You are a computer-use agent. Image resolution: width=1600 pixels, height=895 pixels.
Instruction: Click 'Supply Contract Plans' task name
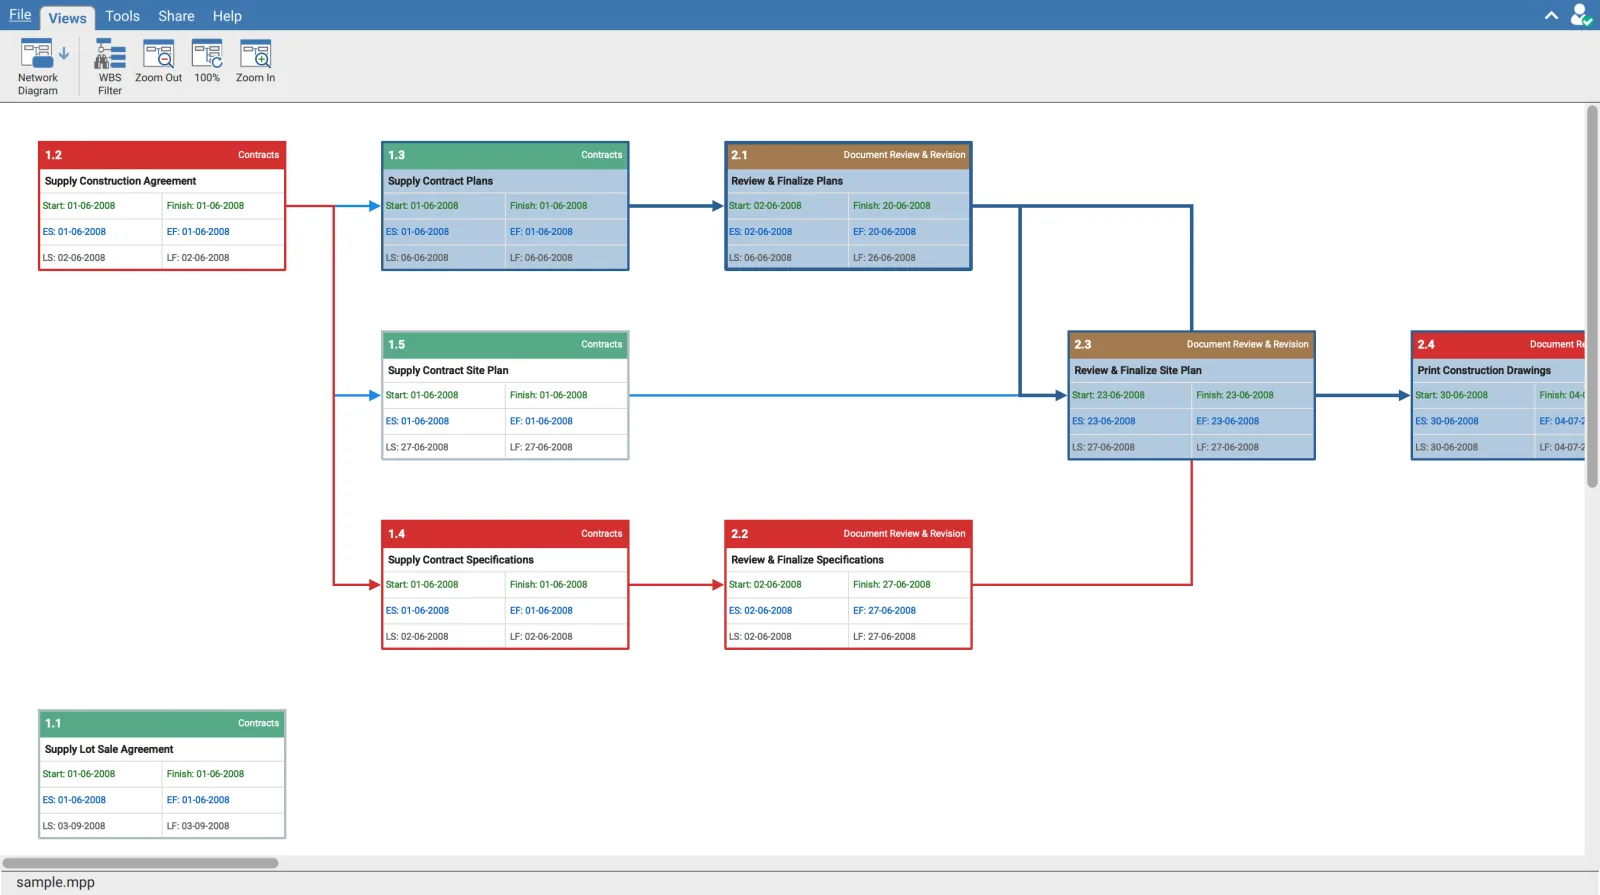pyautogui.click(x=440, y=181)
